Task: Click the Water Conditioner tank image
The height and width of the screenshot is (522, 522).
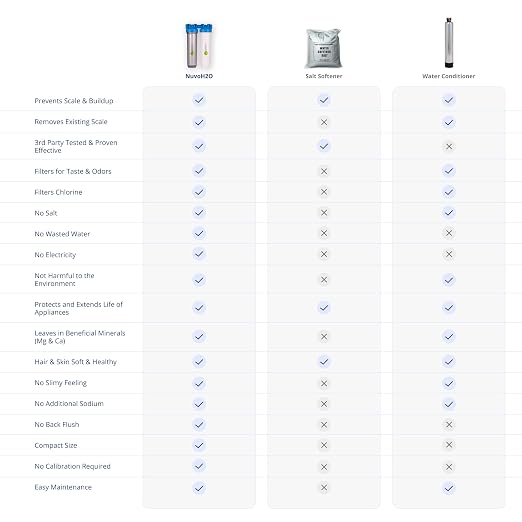Action: pos(449,43)
